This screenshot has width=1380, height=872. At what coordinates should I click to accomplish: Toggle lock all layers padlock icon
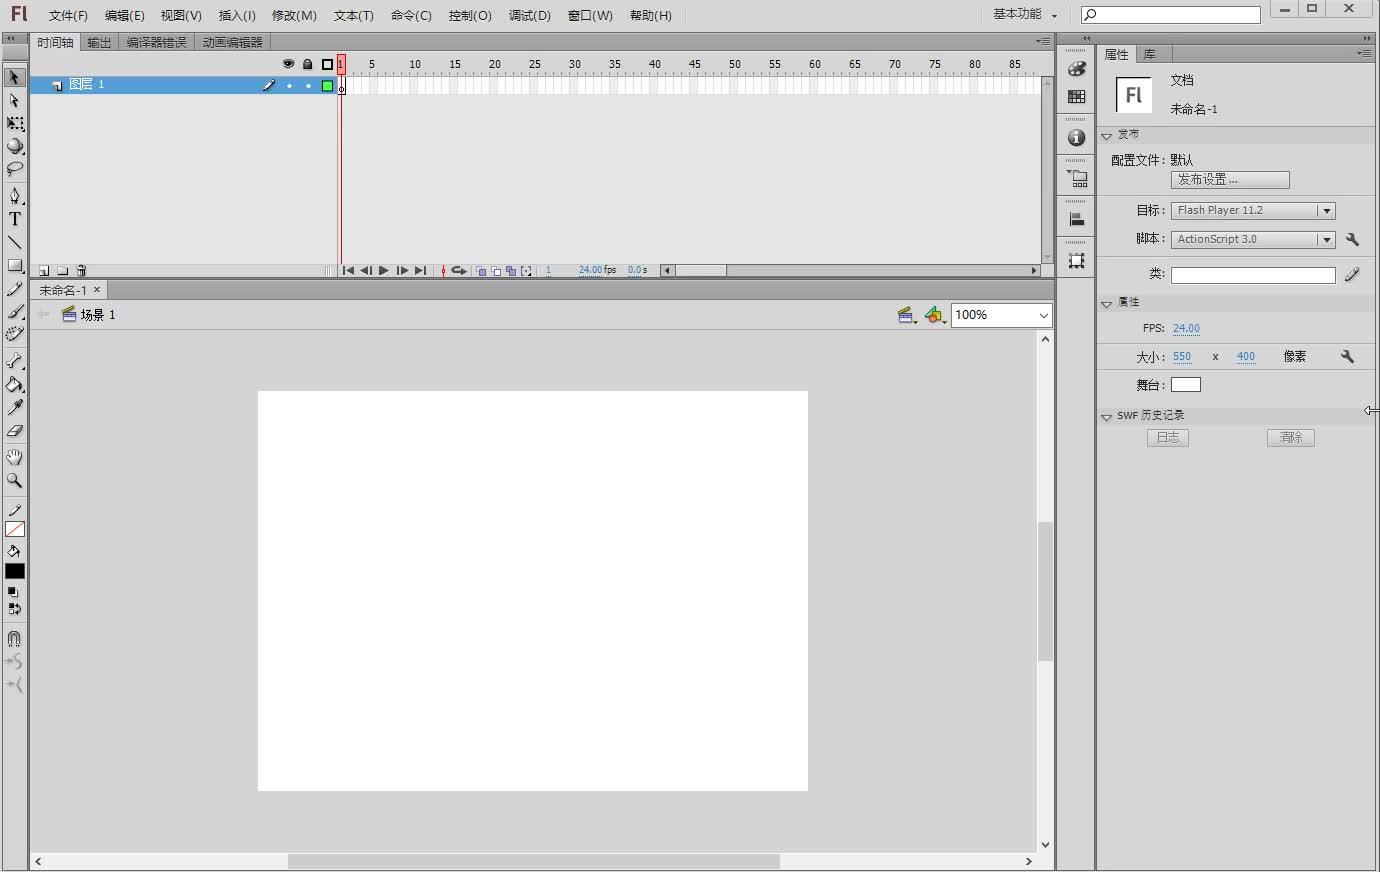[x=308, y=64]
